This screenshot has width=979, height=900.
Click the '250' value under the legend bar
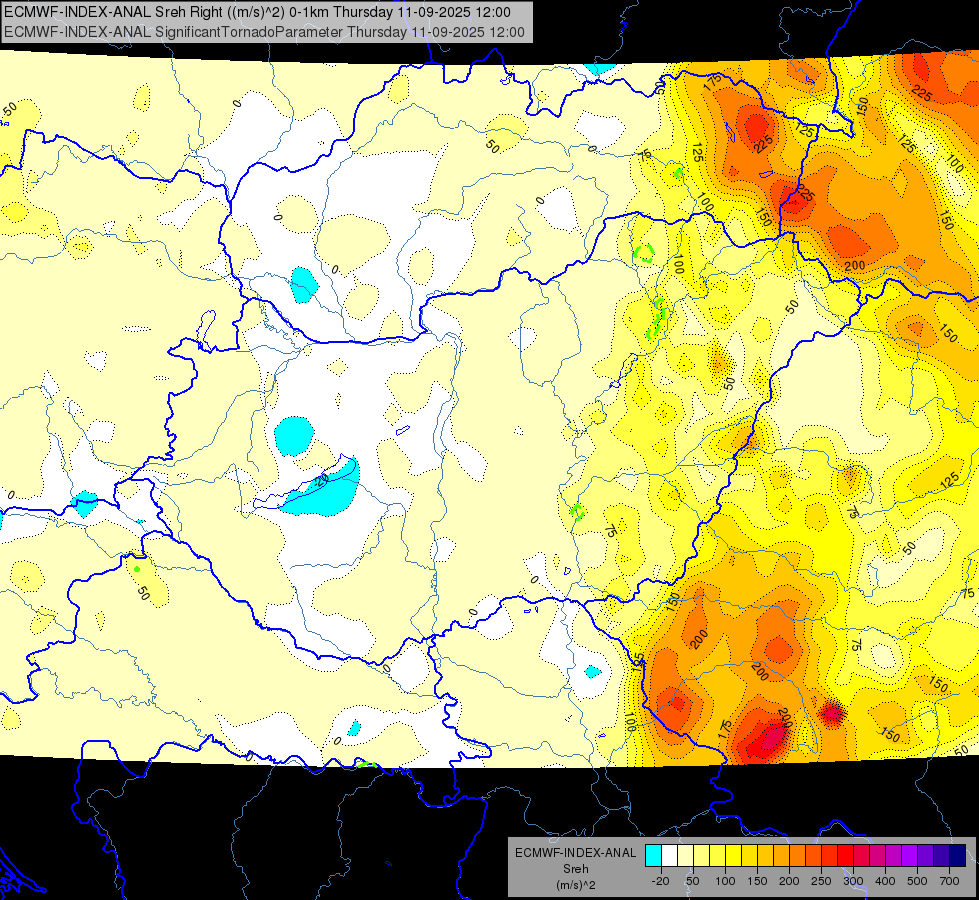[821, 881]
